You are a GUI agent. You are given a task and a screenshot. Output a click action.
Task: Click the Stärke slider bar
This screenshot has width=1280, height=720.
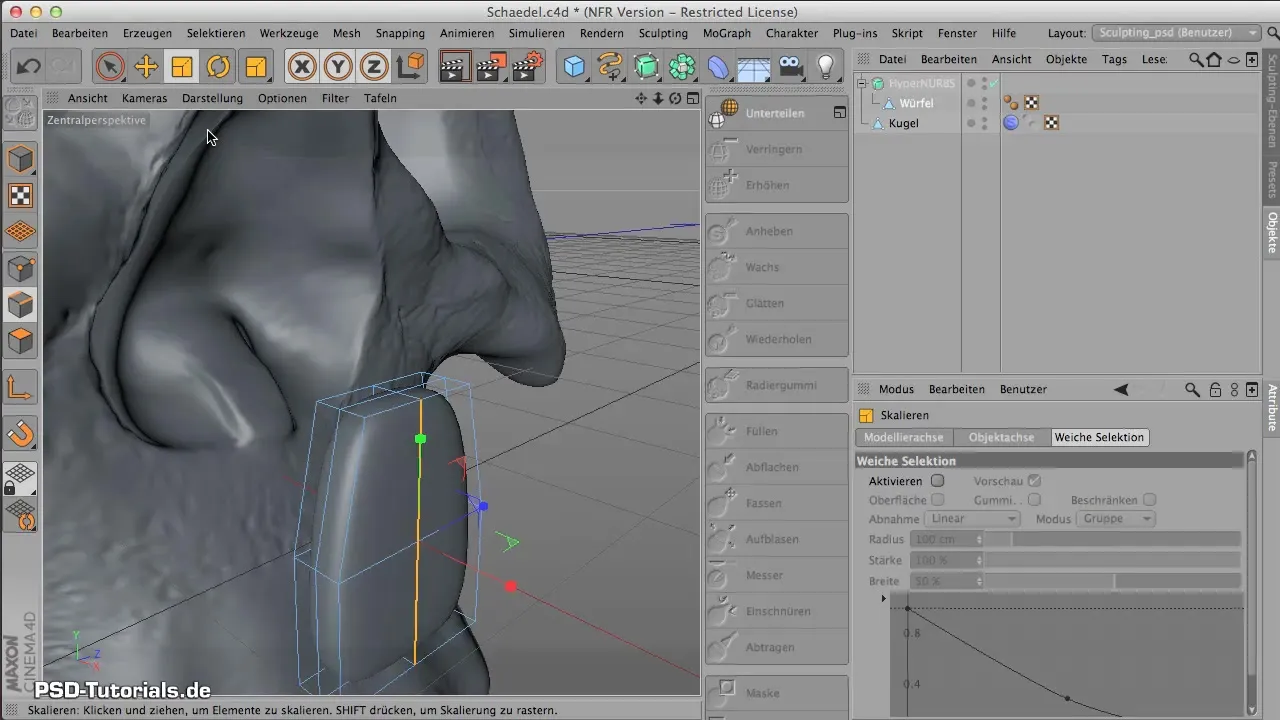[x=1113, y=560]
